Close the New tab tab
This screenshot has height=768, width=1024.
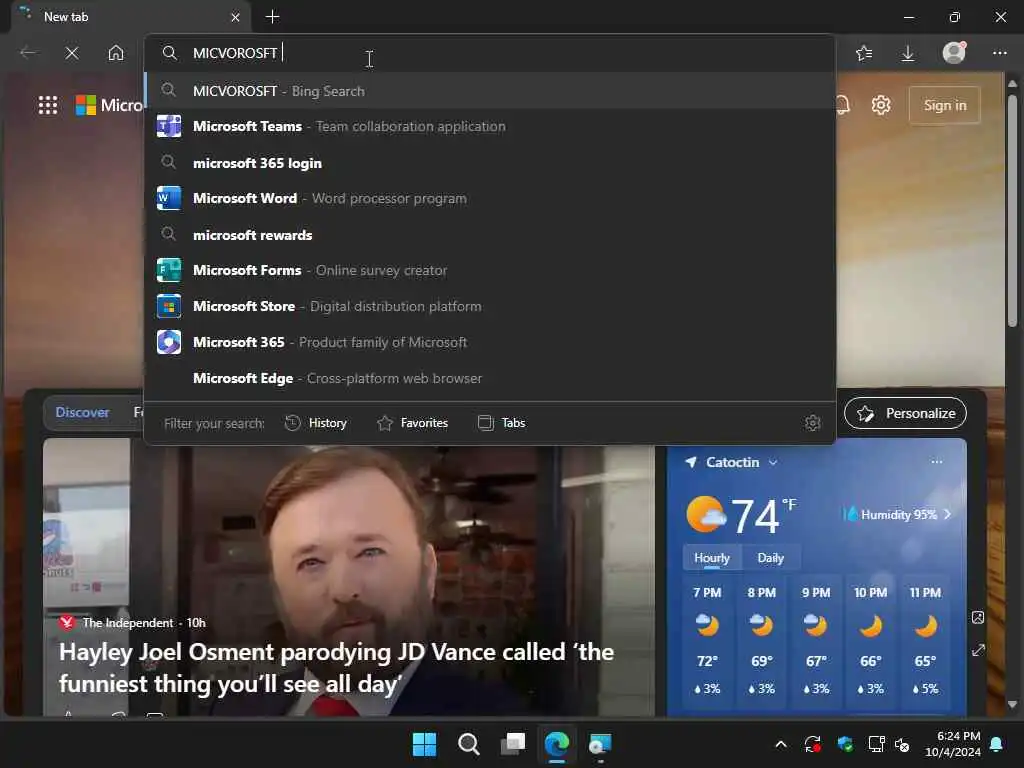pos(235,18)
